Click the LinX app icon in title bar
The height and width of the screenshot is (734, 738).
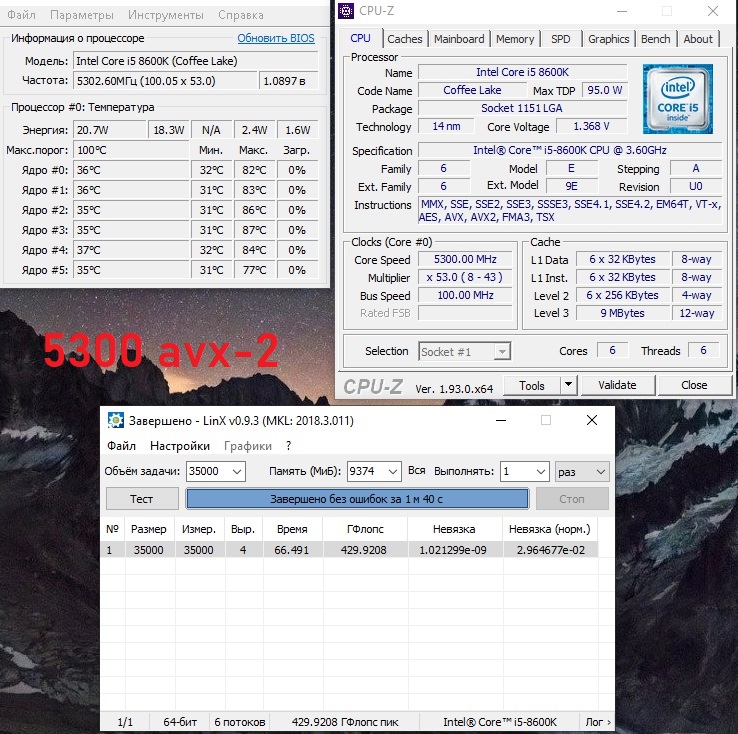pos(115,420)
